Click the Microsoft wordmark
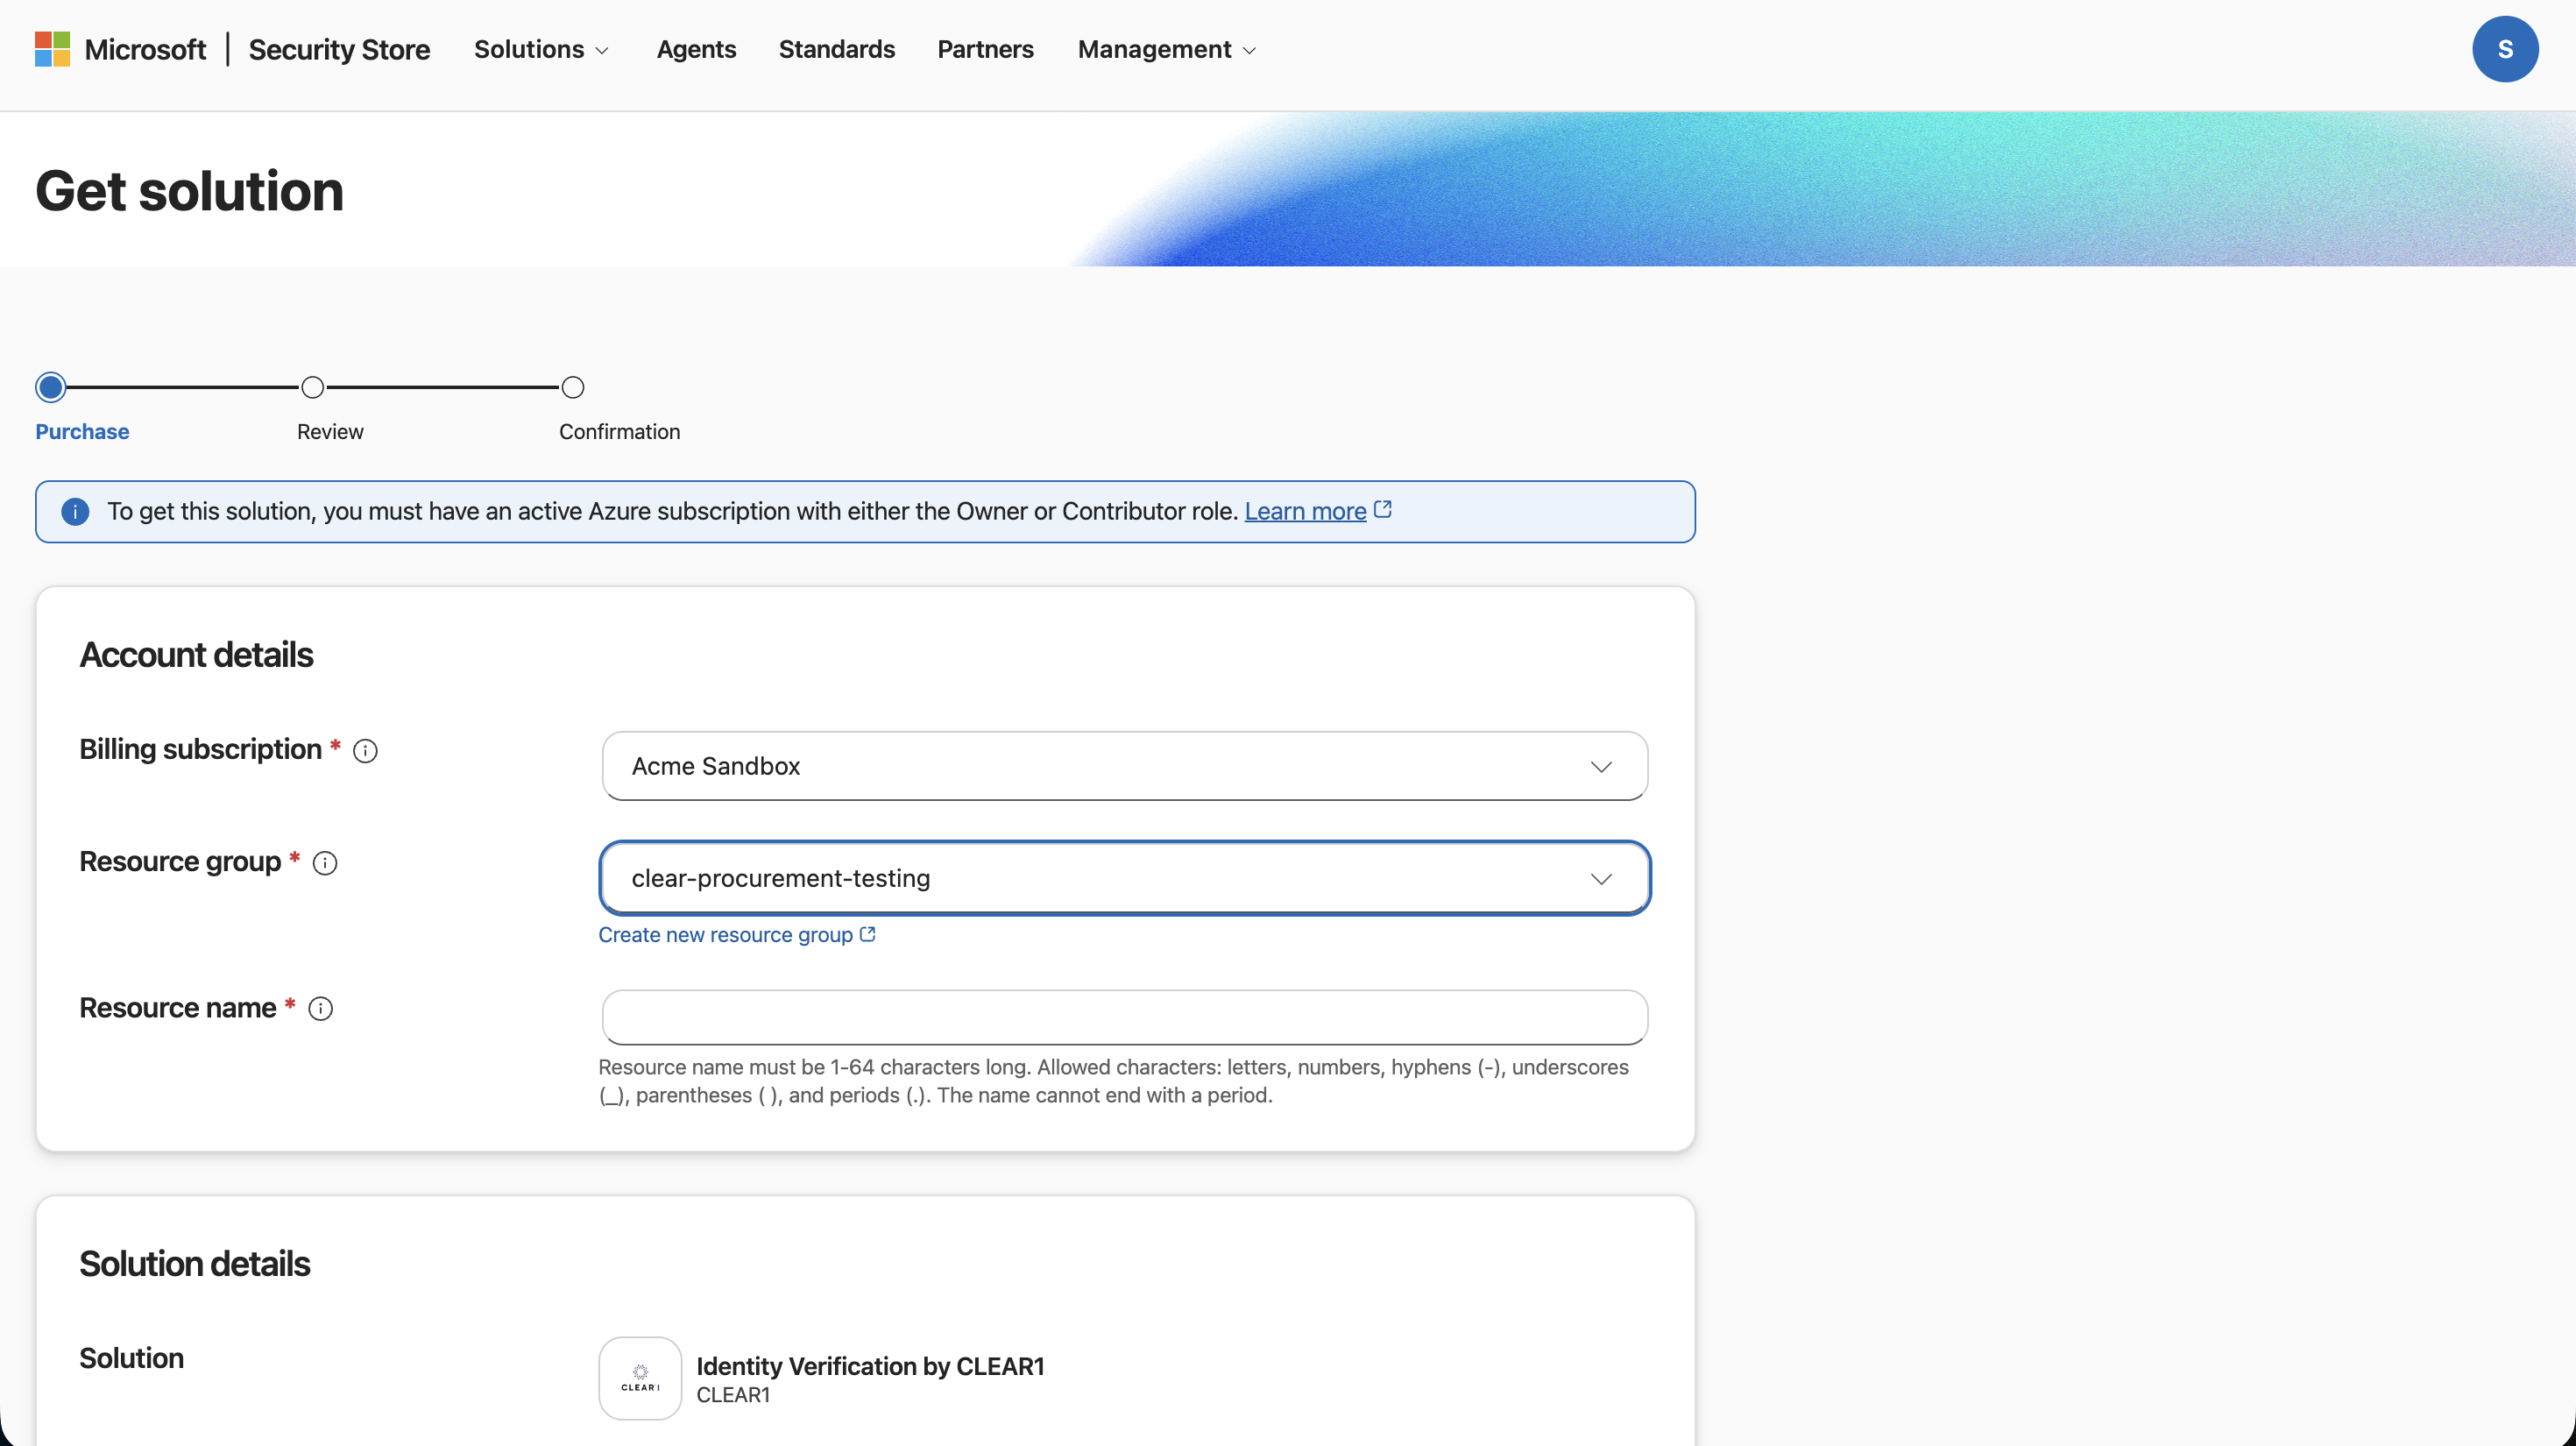2576x1446 pixels. 145,49
